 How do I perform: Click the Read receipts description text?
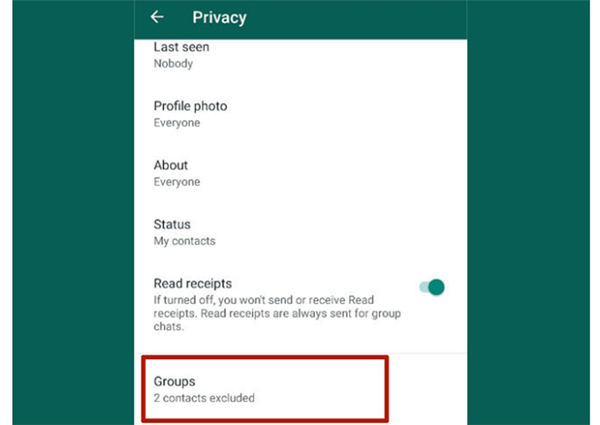277,313
